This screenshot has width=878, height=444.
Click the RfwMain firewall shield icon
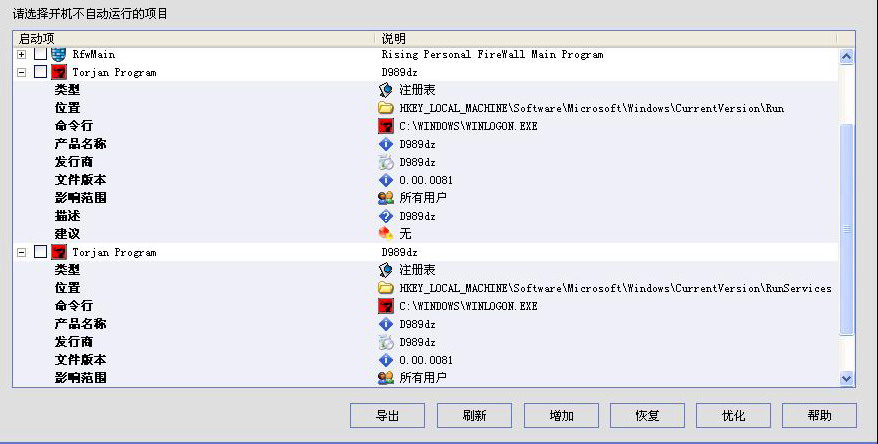pos(59,54)
